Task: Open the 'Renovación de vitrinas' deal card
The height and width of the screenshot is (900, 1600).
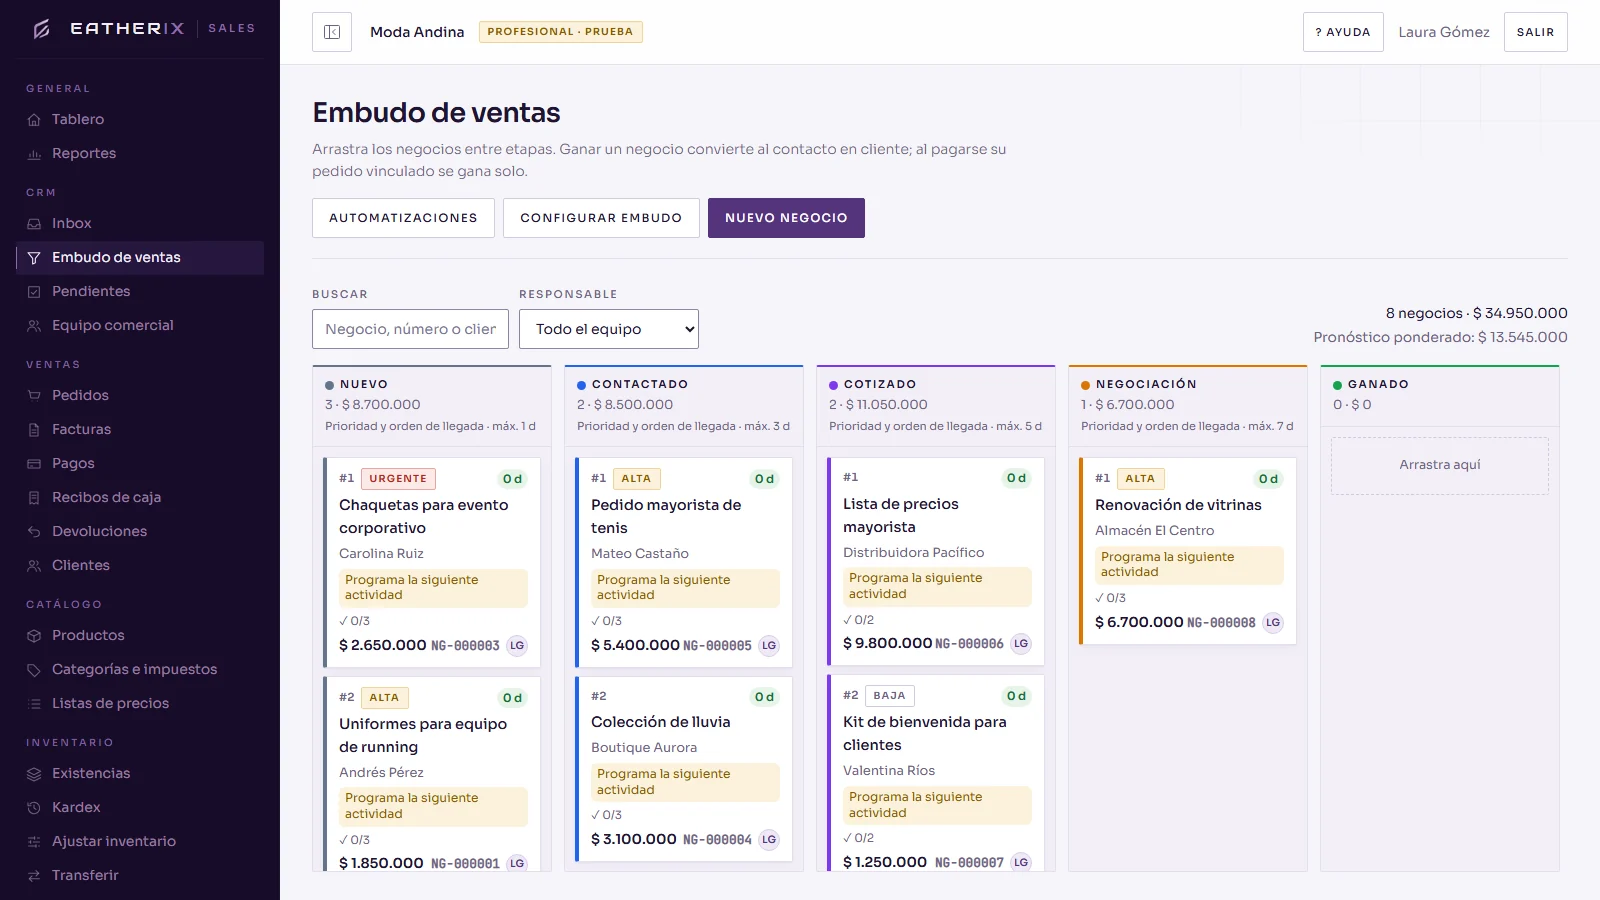Action: coord(1187,551)
